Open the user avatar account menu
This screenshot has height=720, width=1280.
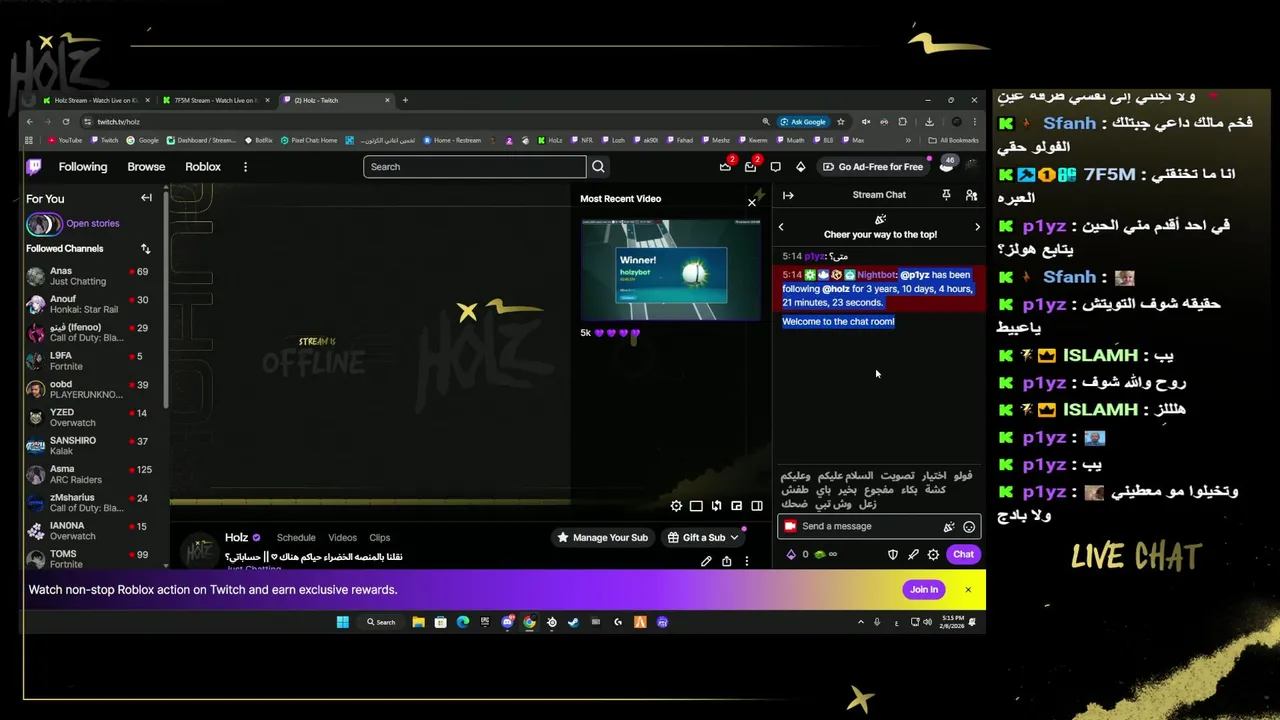click(x=970, y=167)
